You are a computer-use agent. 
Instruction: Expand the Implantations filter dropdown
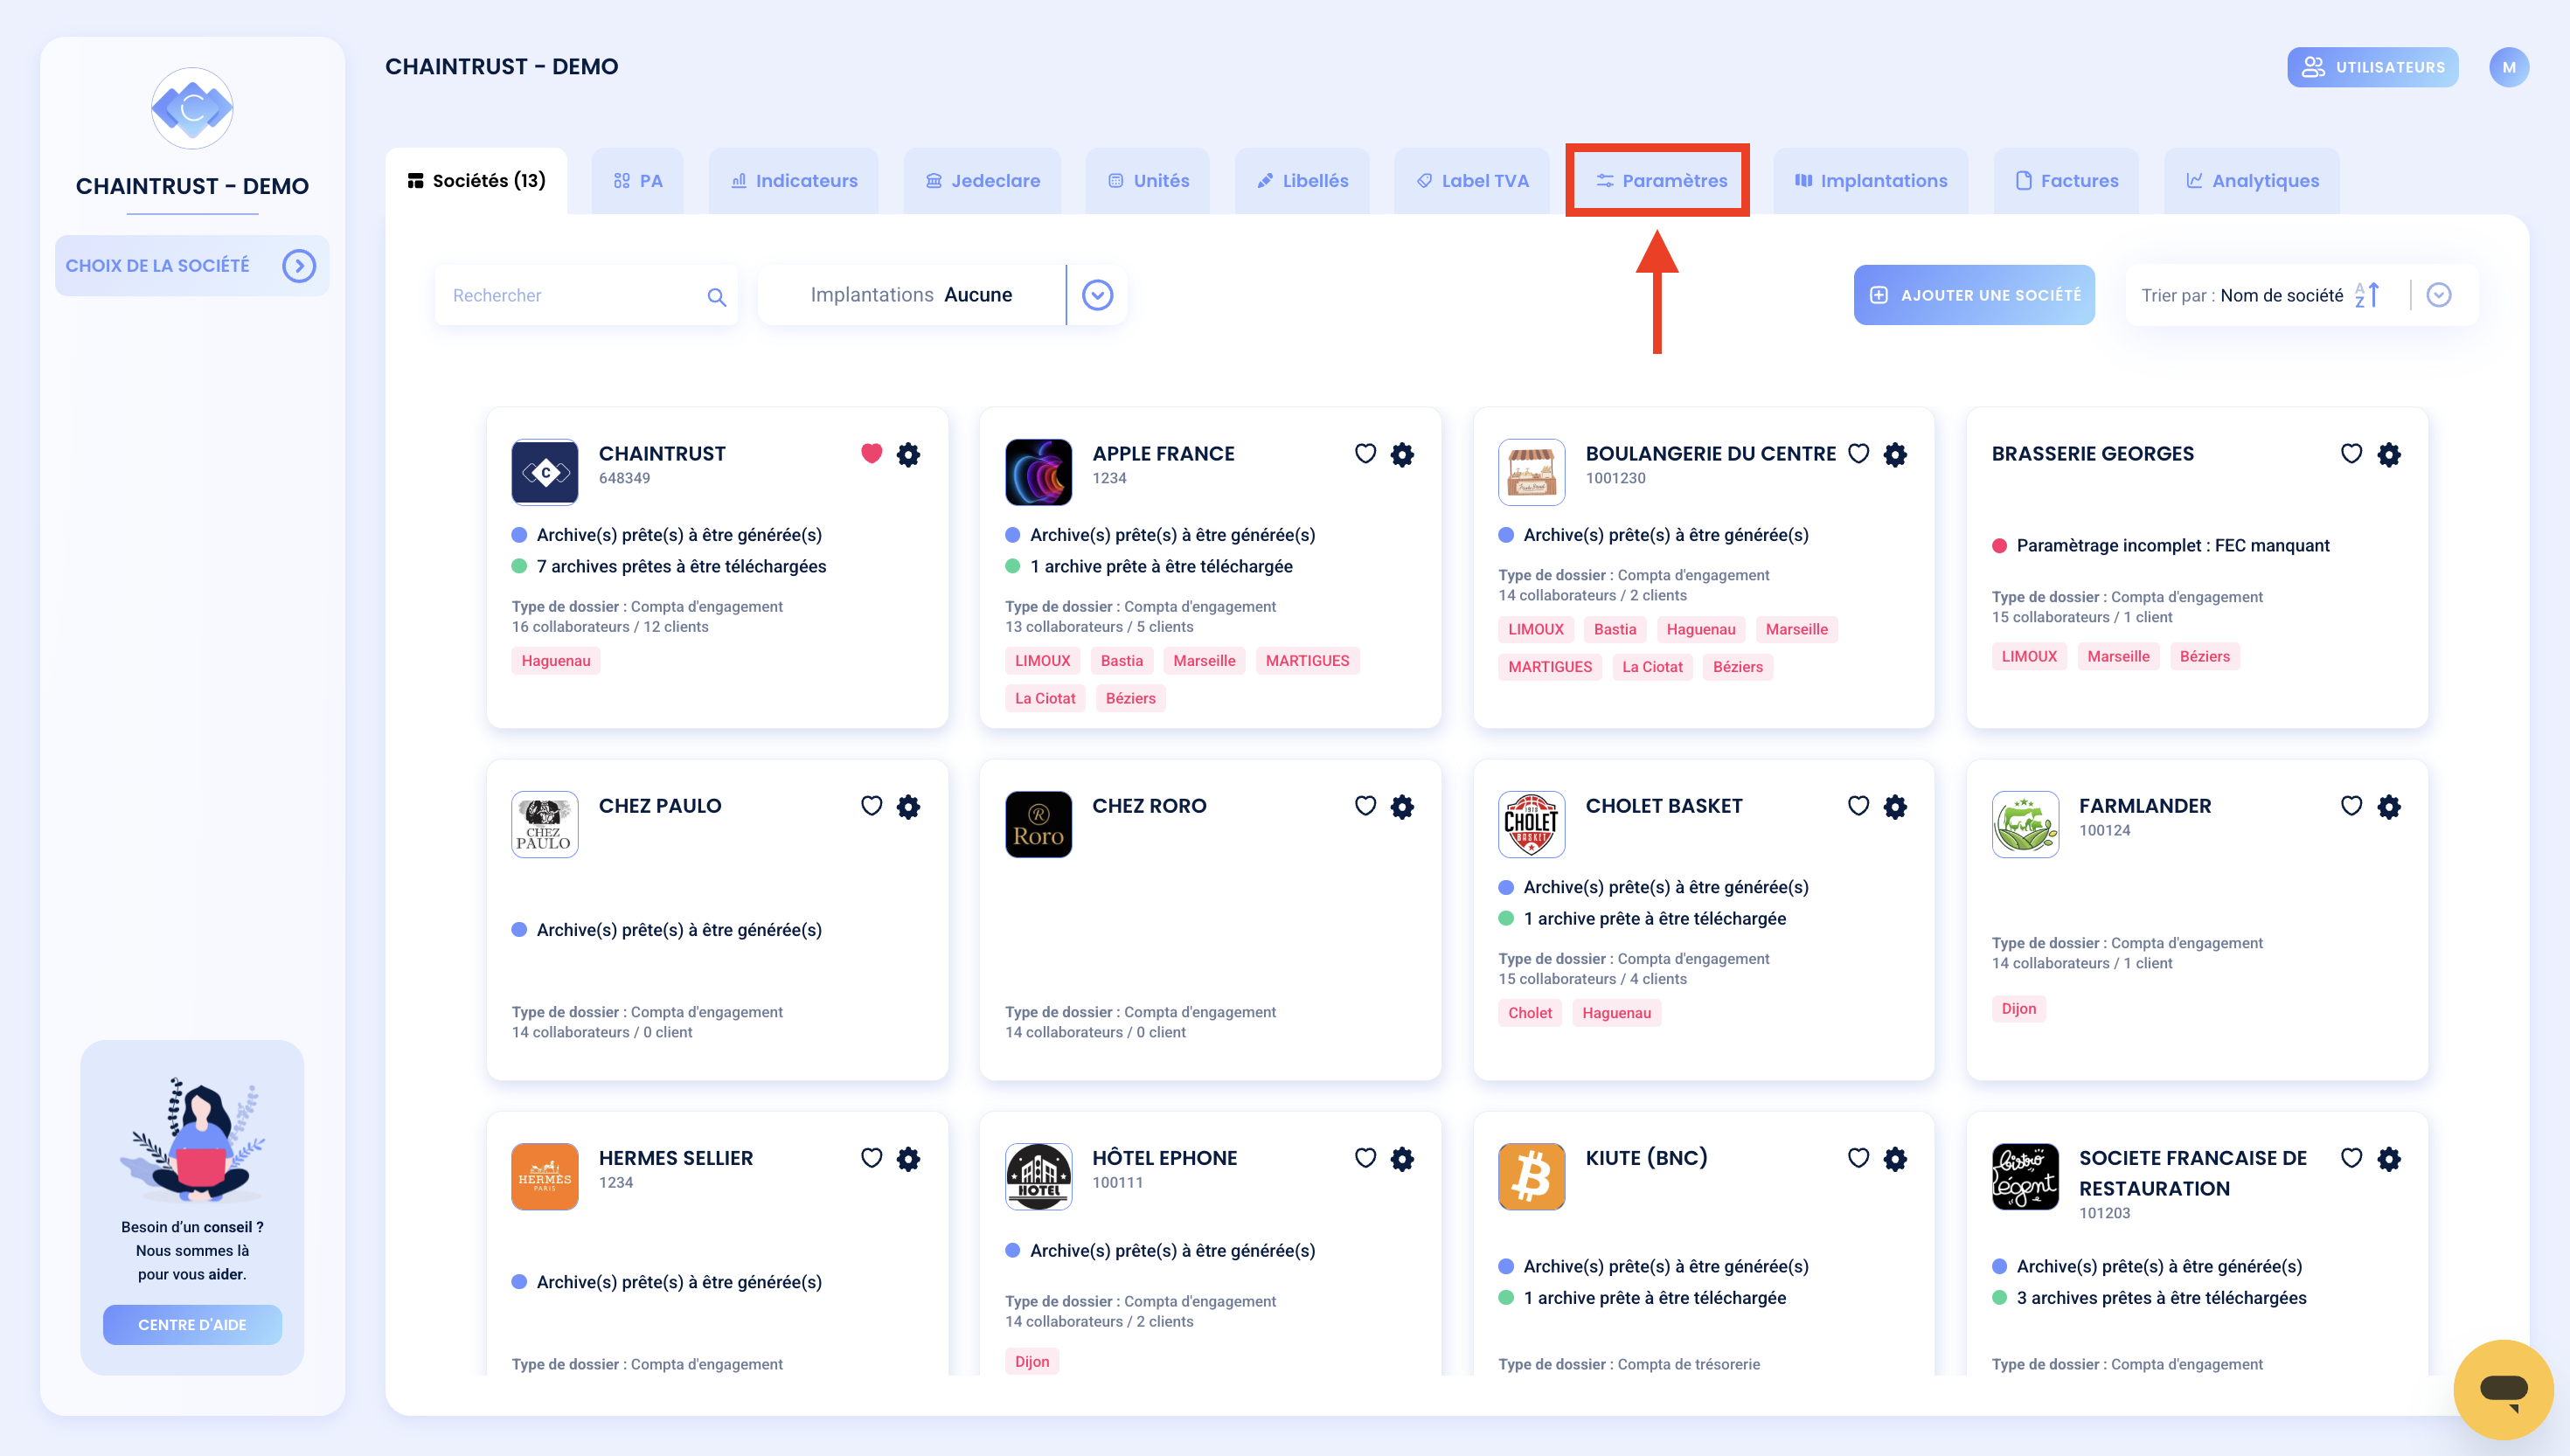(x=1097, y=295)
